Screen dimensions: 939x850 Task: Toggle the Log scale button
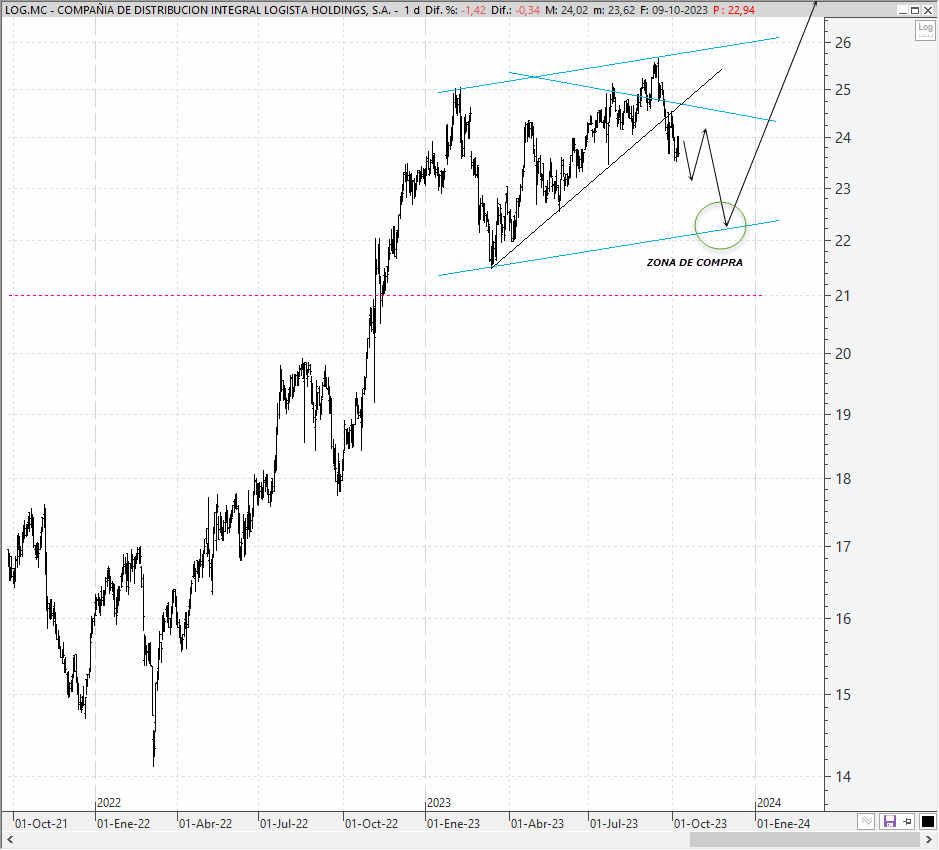925,29
